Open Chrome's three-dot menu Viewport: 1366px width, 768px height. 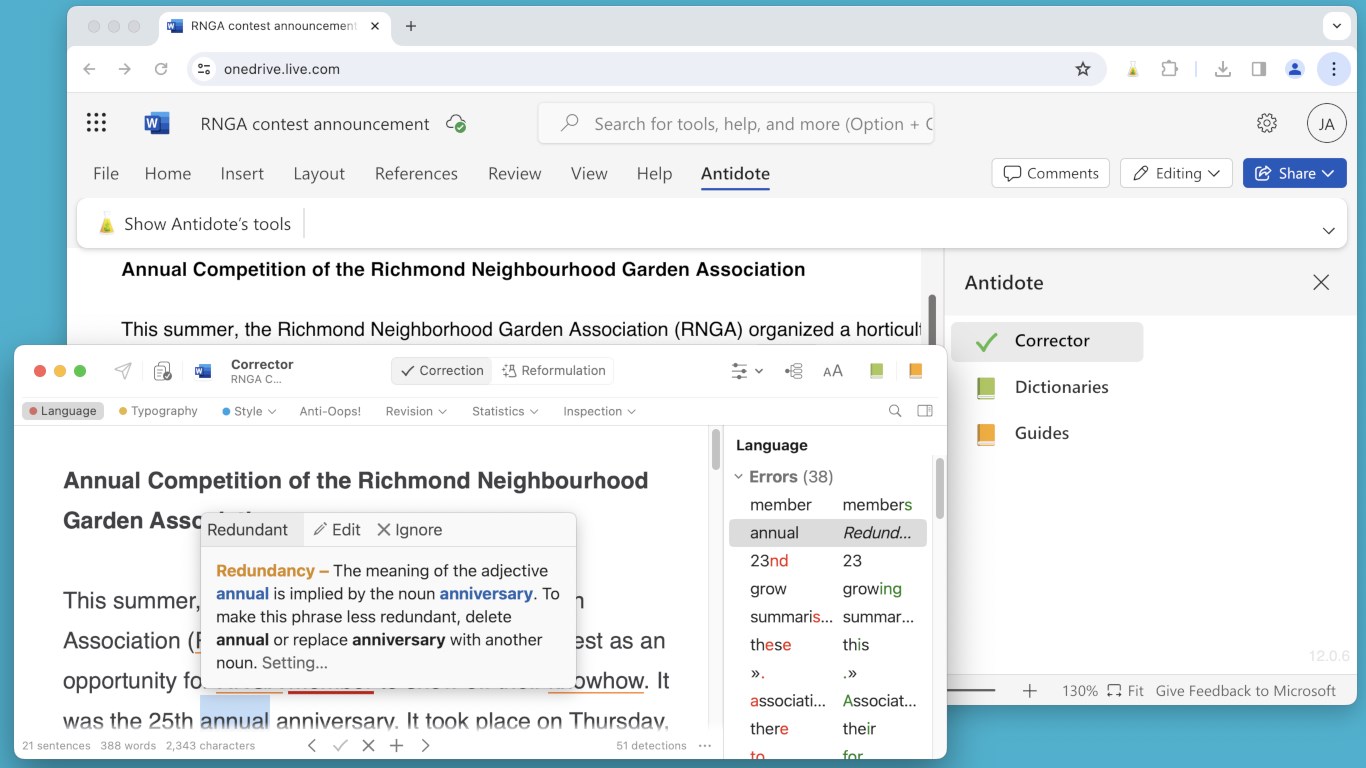tap(1333, 69)
